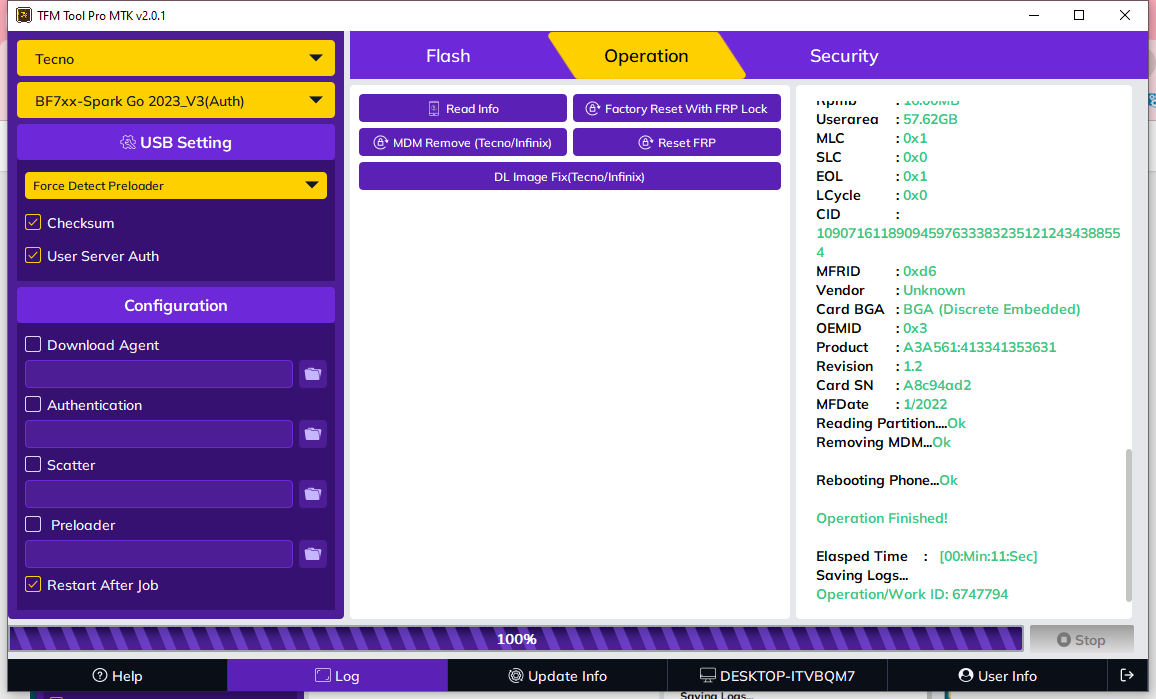
Task: Enable the Scatter checkbox
Action: 33,465
